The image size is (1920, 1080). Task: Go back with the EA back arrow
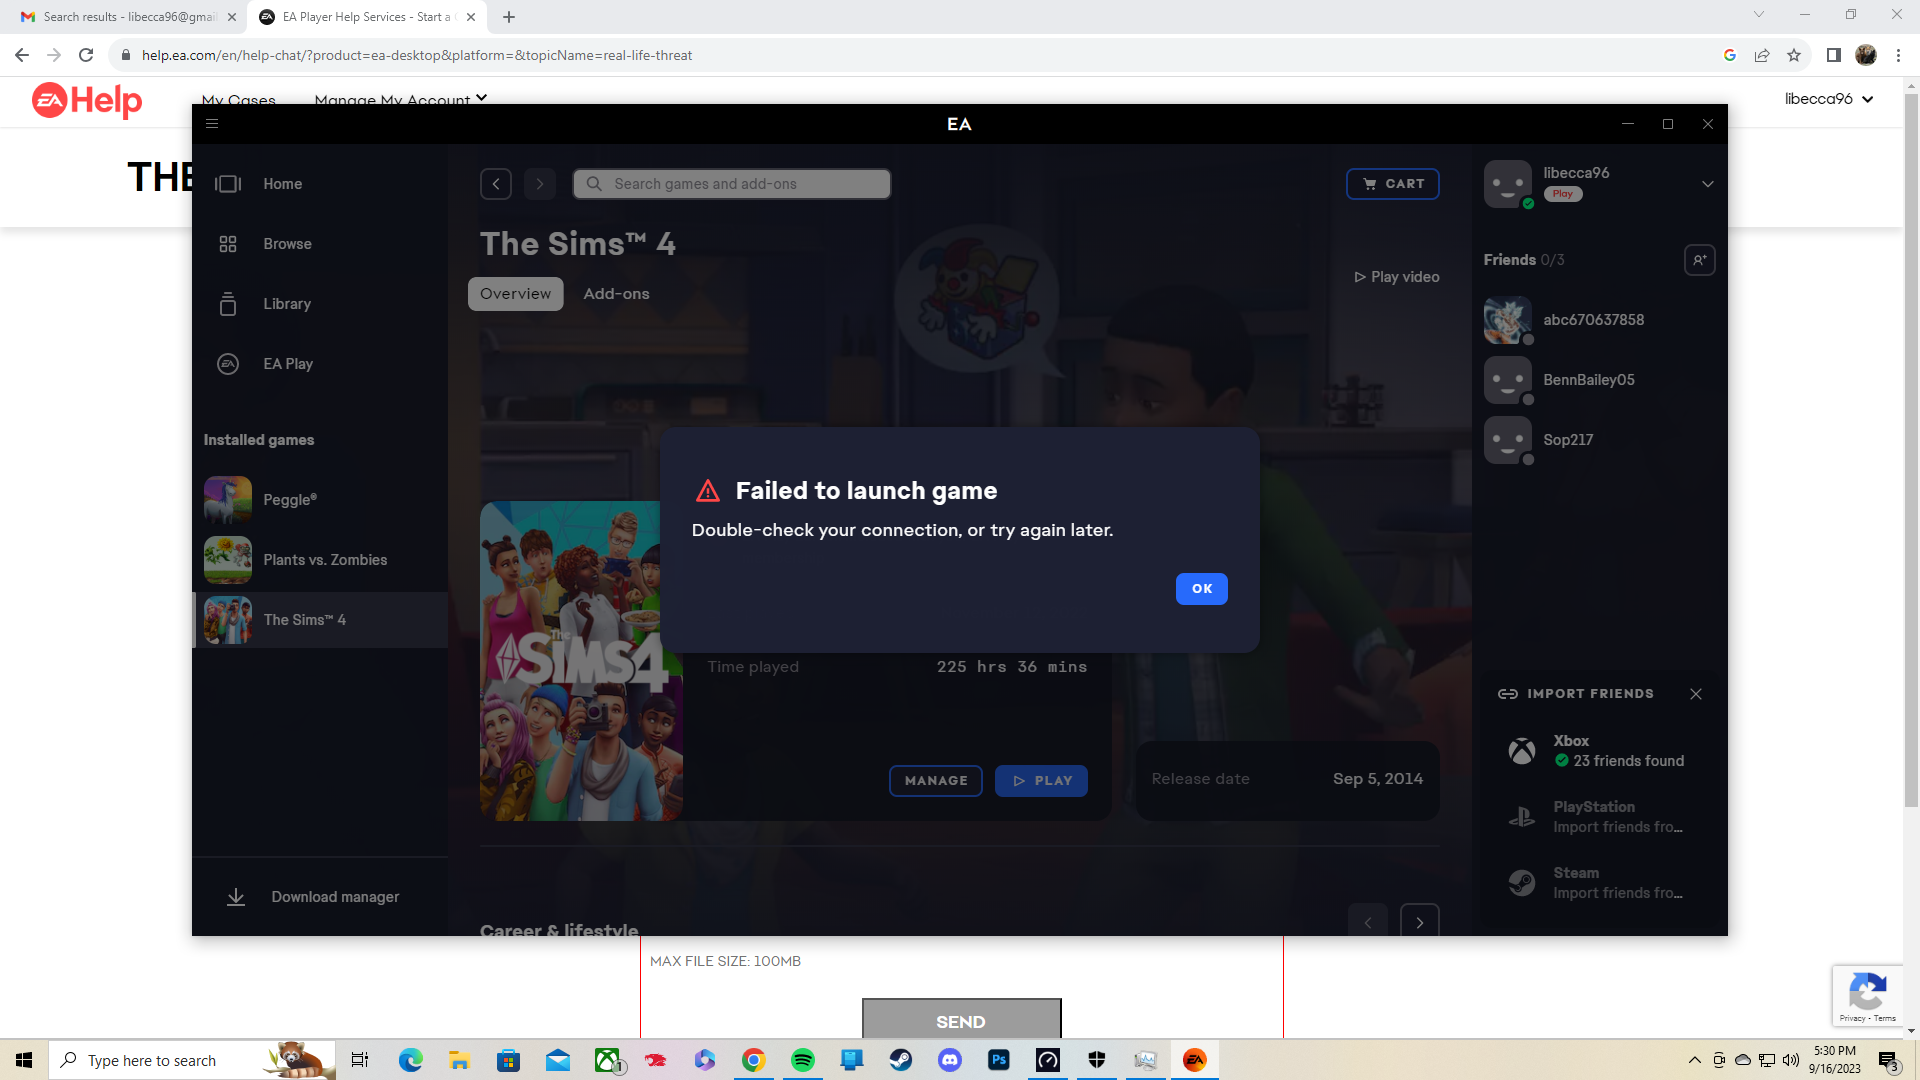tap(496, 184)
